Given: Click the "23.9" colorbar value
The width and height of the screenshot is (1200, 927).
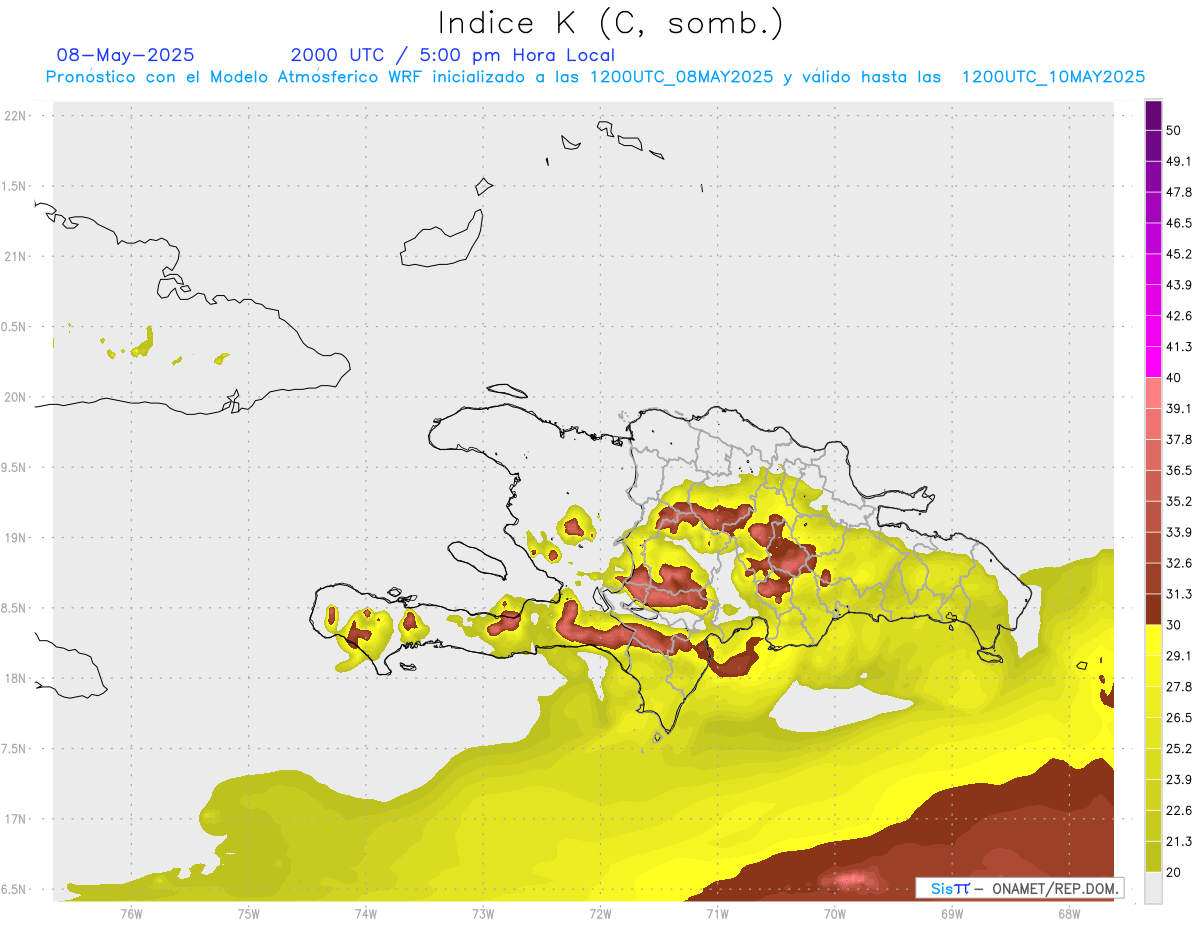Looking at the screenshot, I should click(1179, 780).
